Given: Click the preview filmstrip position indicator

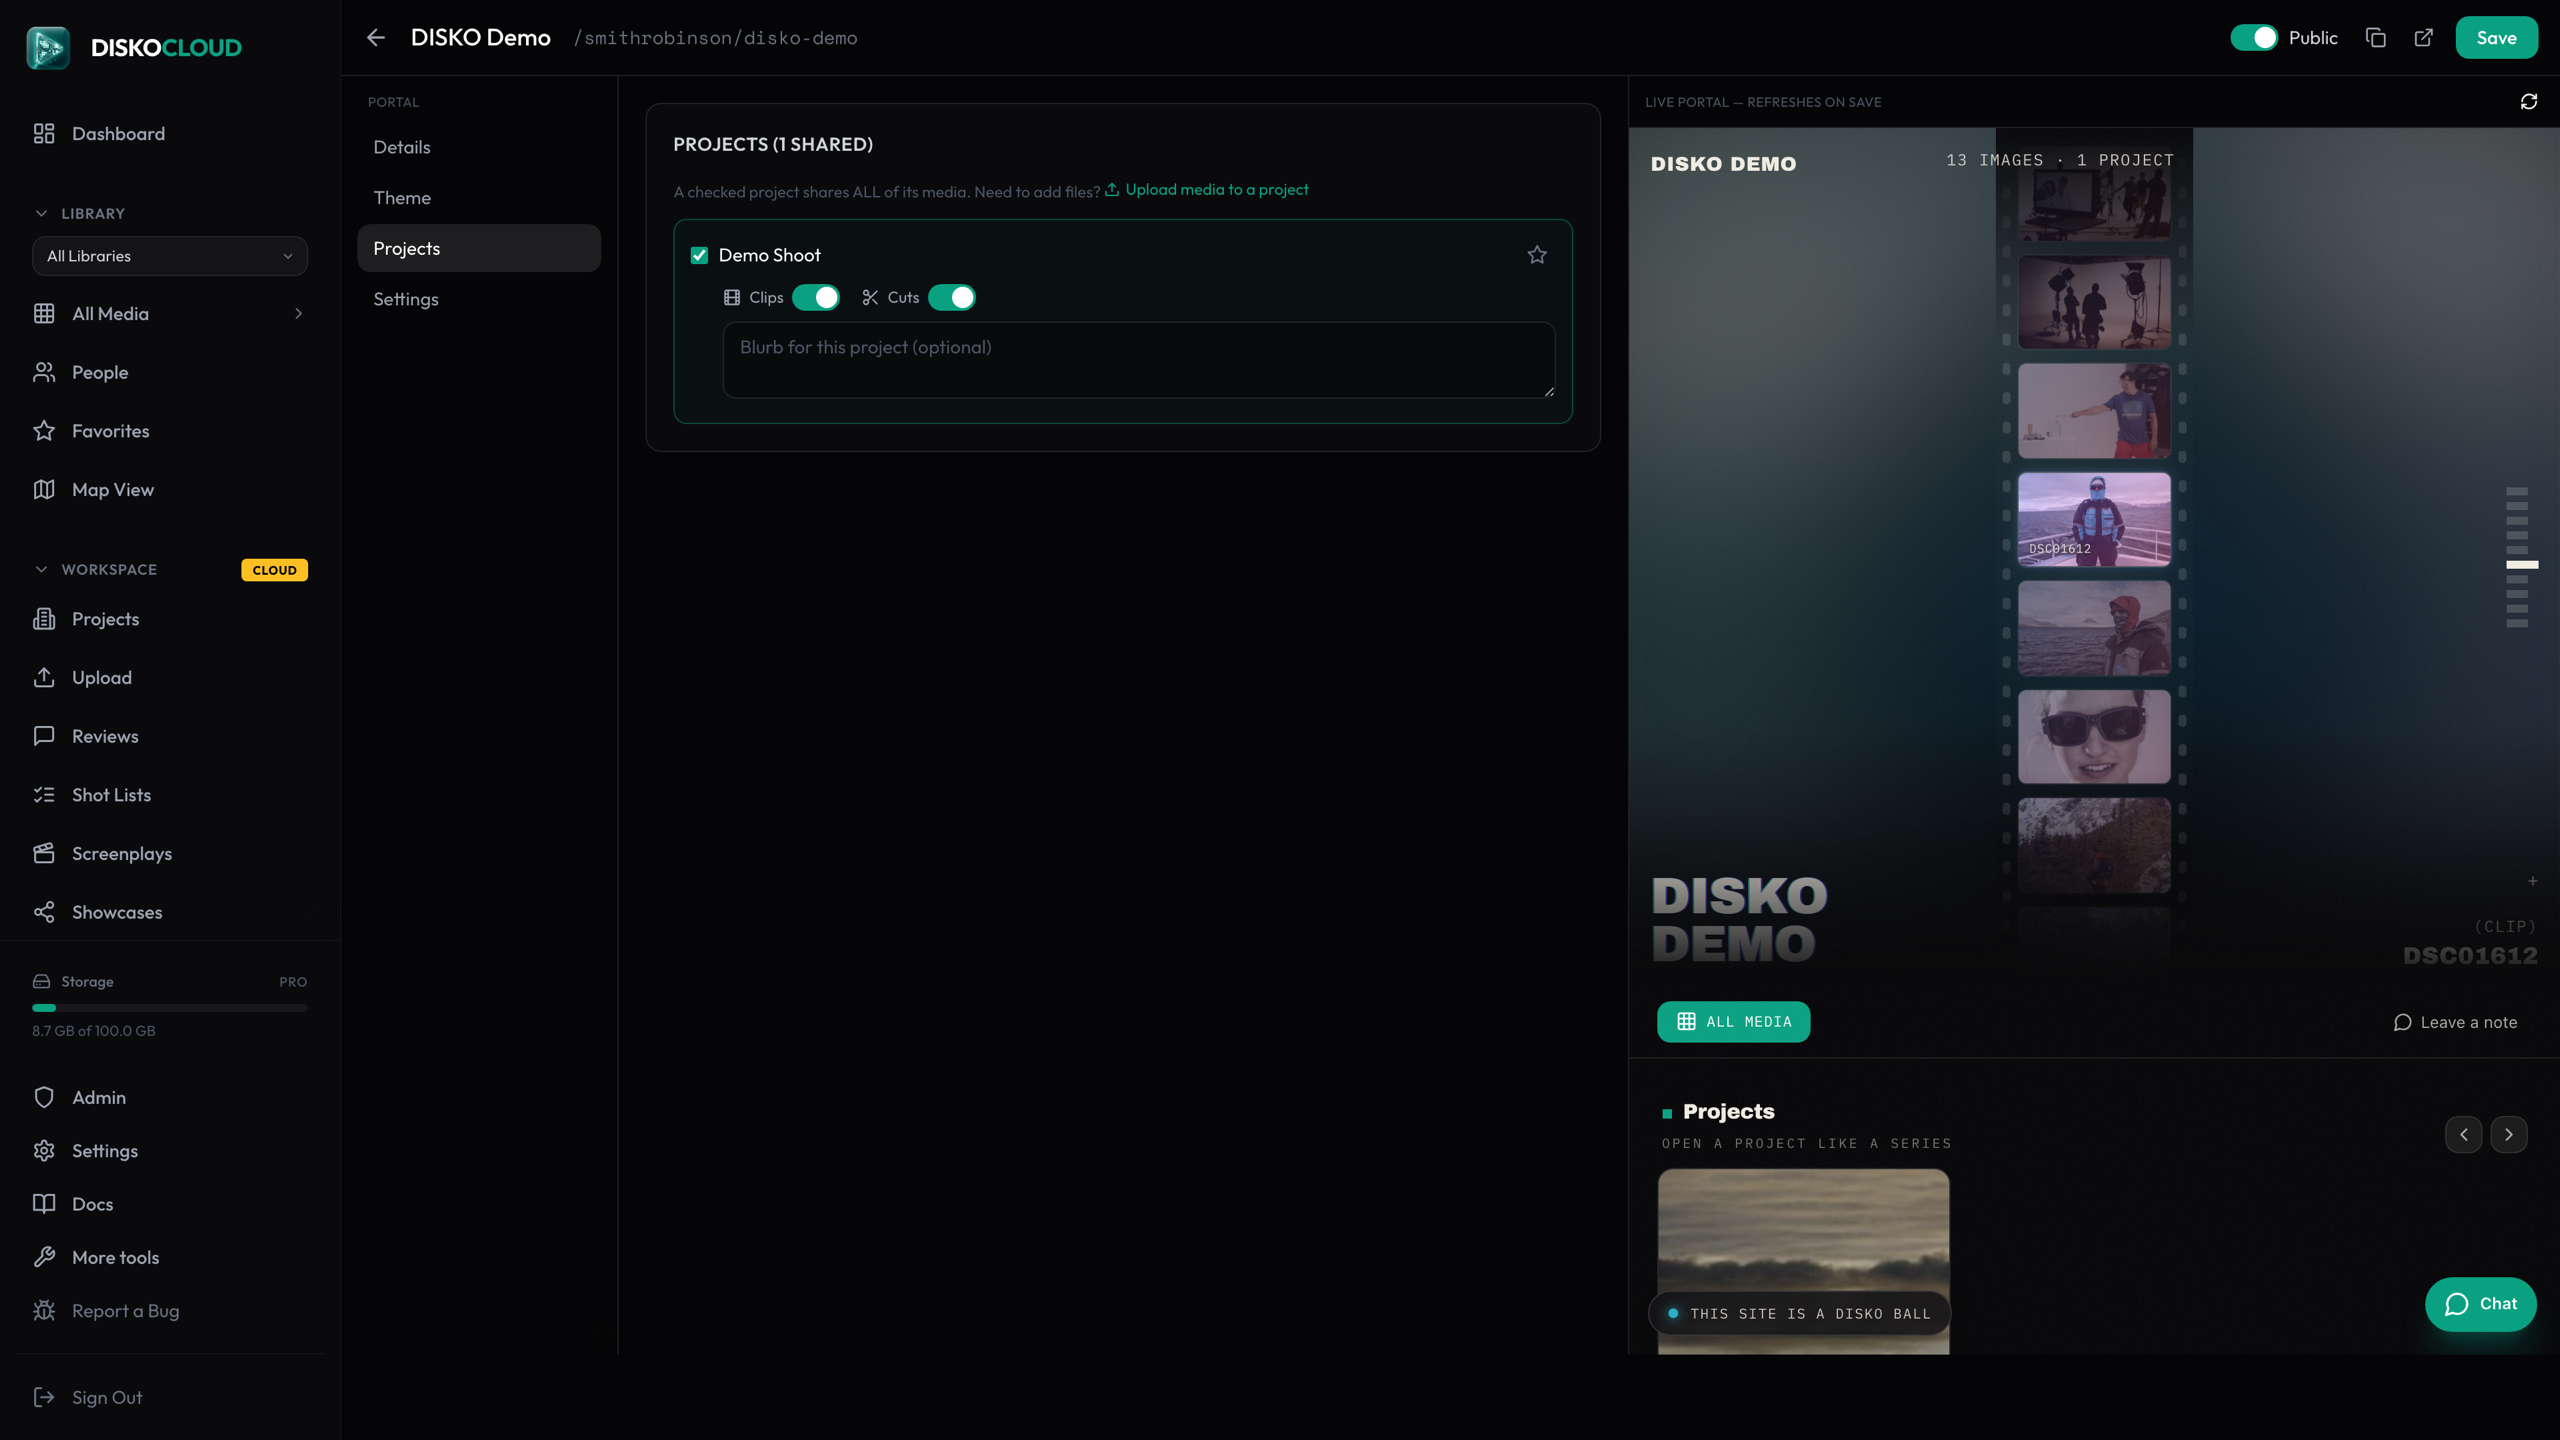Looking at the screenshot, I should [x=2521, y=565].
